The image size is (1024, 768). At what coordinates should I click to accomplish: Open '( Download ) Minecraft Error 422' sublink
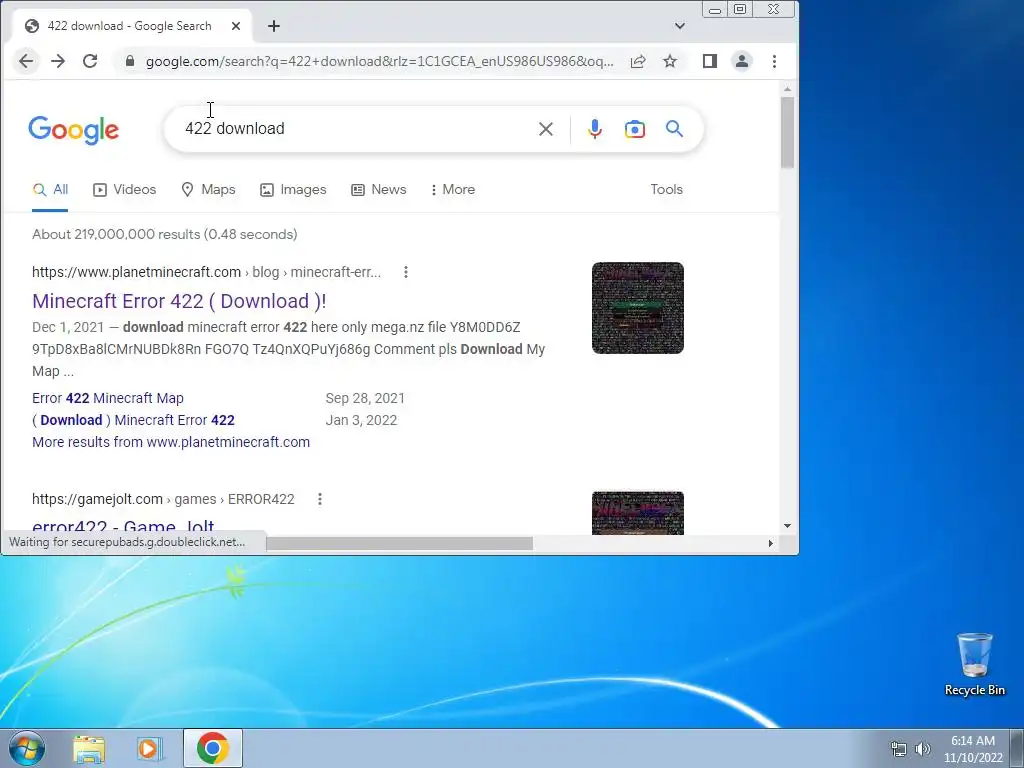tap(133, 420)
